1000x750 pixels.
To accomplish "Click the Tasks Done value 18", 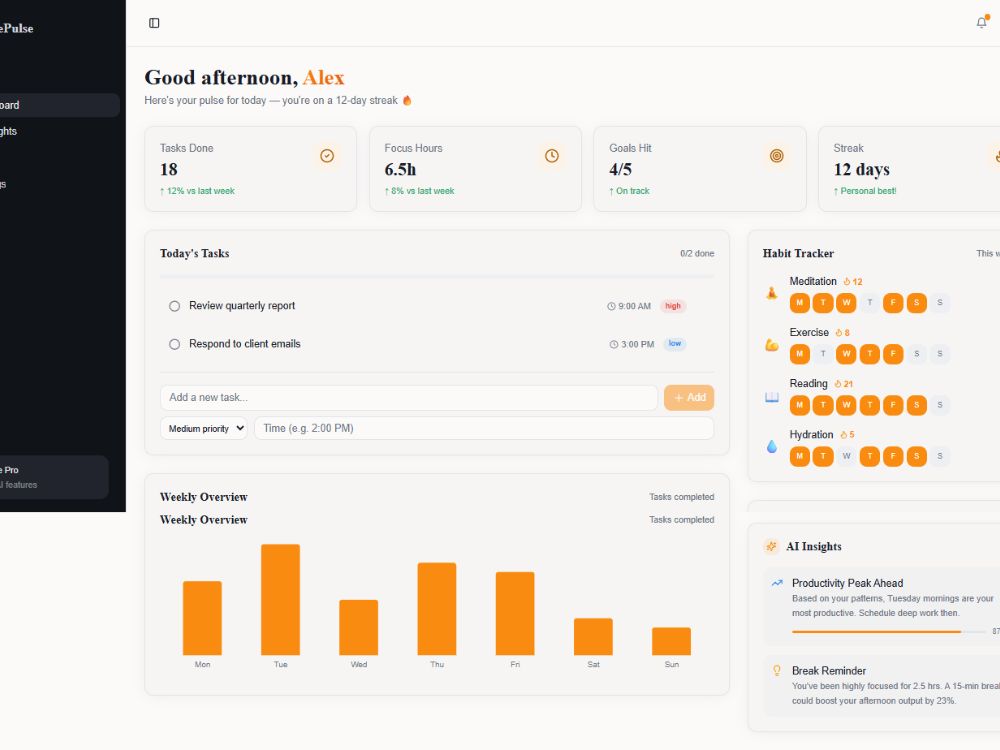I will point(169,170).
